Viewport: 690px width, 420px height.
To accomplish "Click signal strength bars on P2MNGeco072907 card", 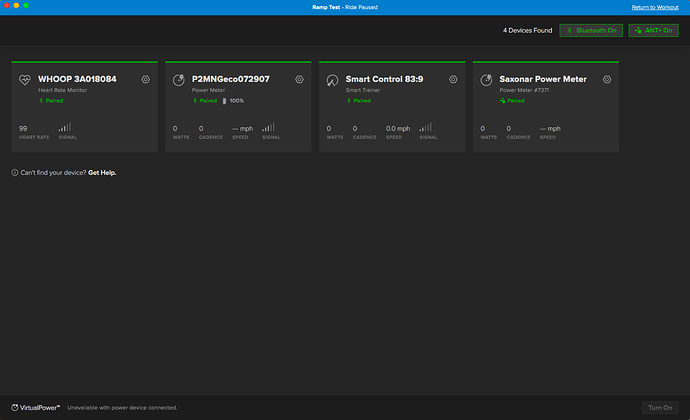I will coord(268,127).
